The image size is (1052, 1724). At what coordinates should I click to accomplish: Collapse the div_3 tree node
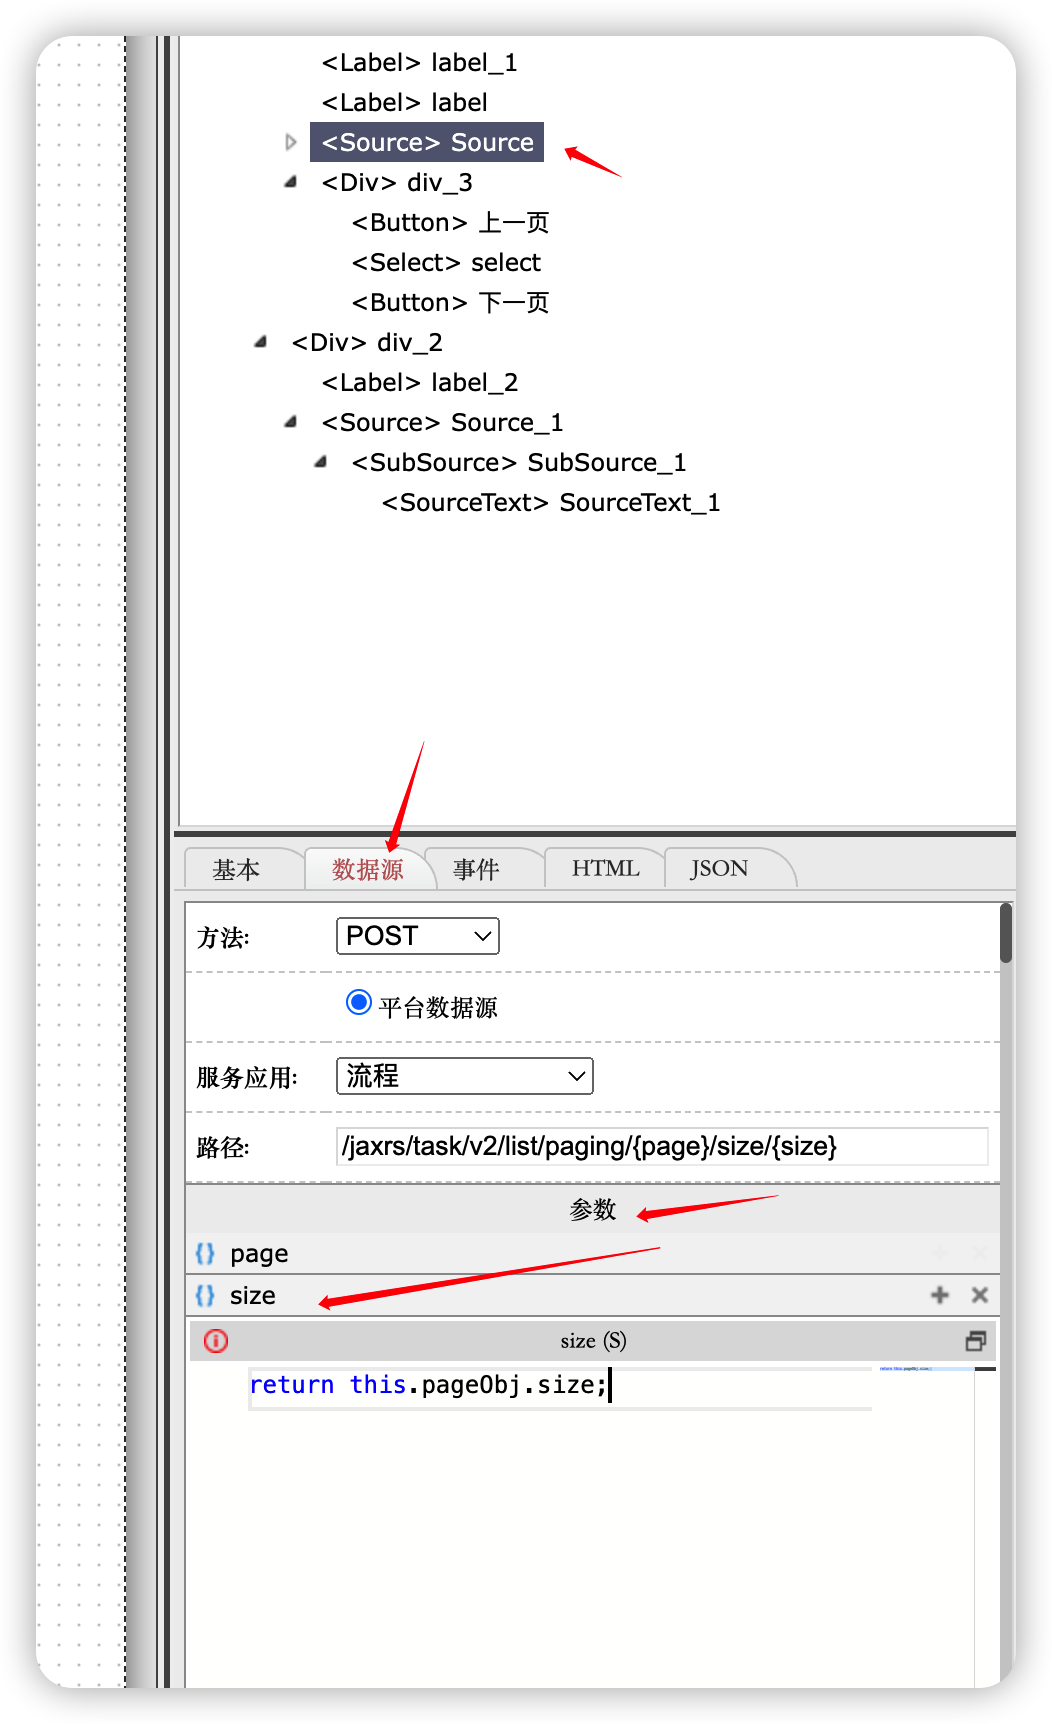click(x=291, y=182)
